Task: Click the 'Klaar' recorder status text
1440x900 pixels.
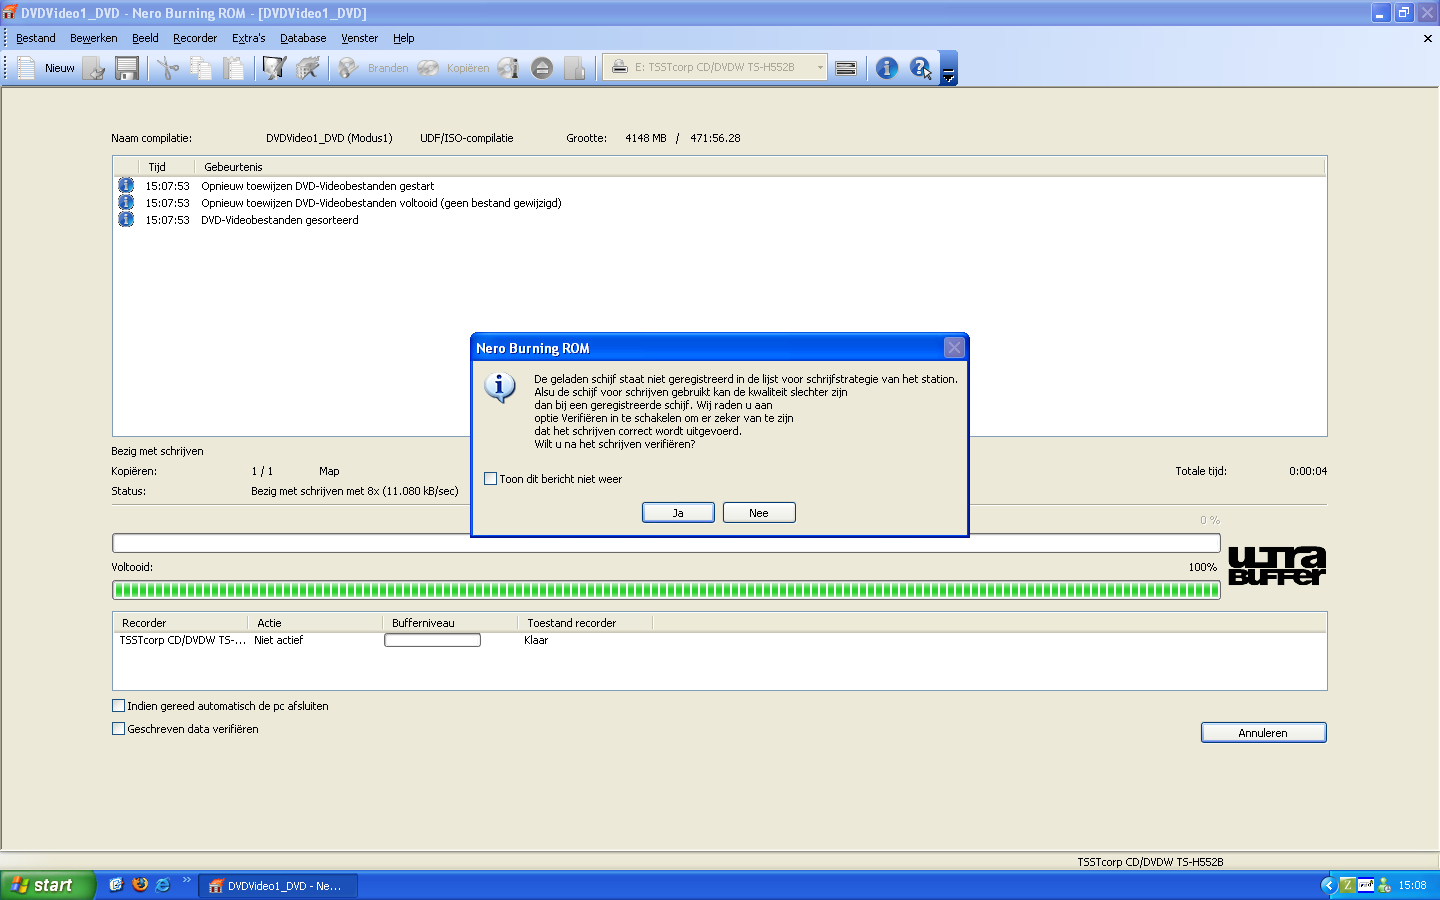Action: (x=536, y=640)
